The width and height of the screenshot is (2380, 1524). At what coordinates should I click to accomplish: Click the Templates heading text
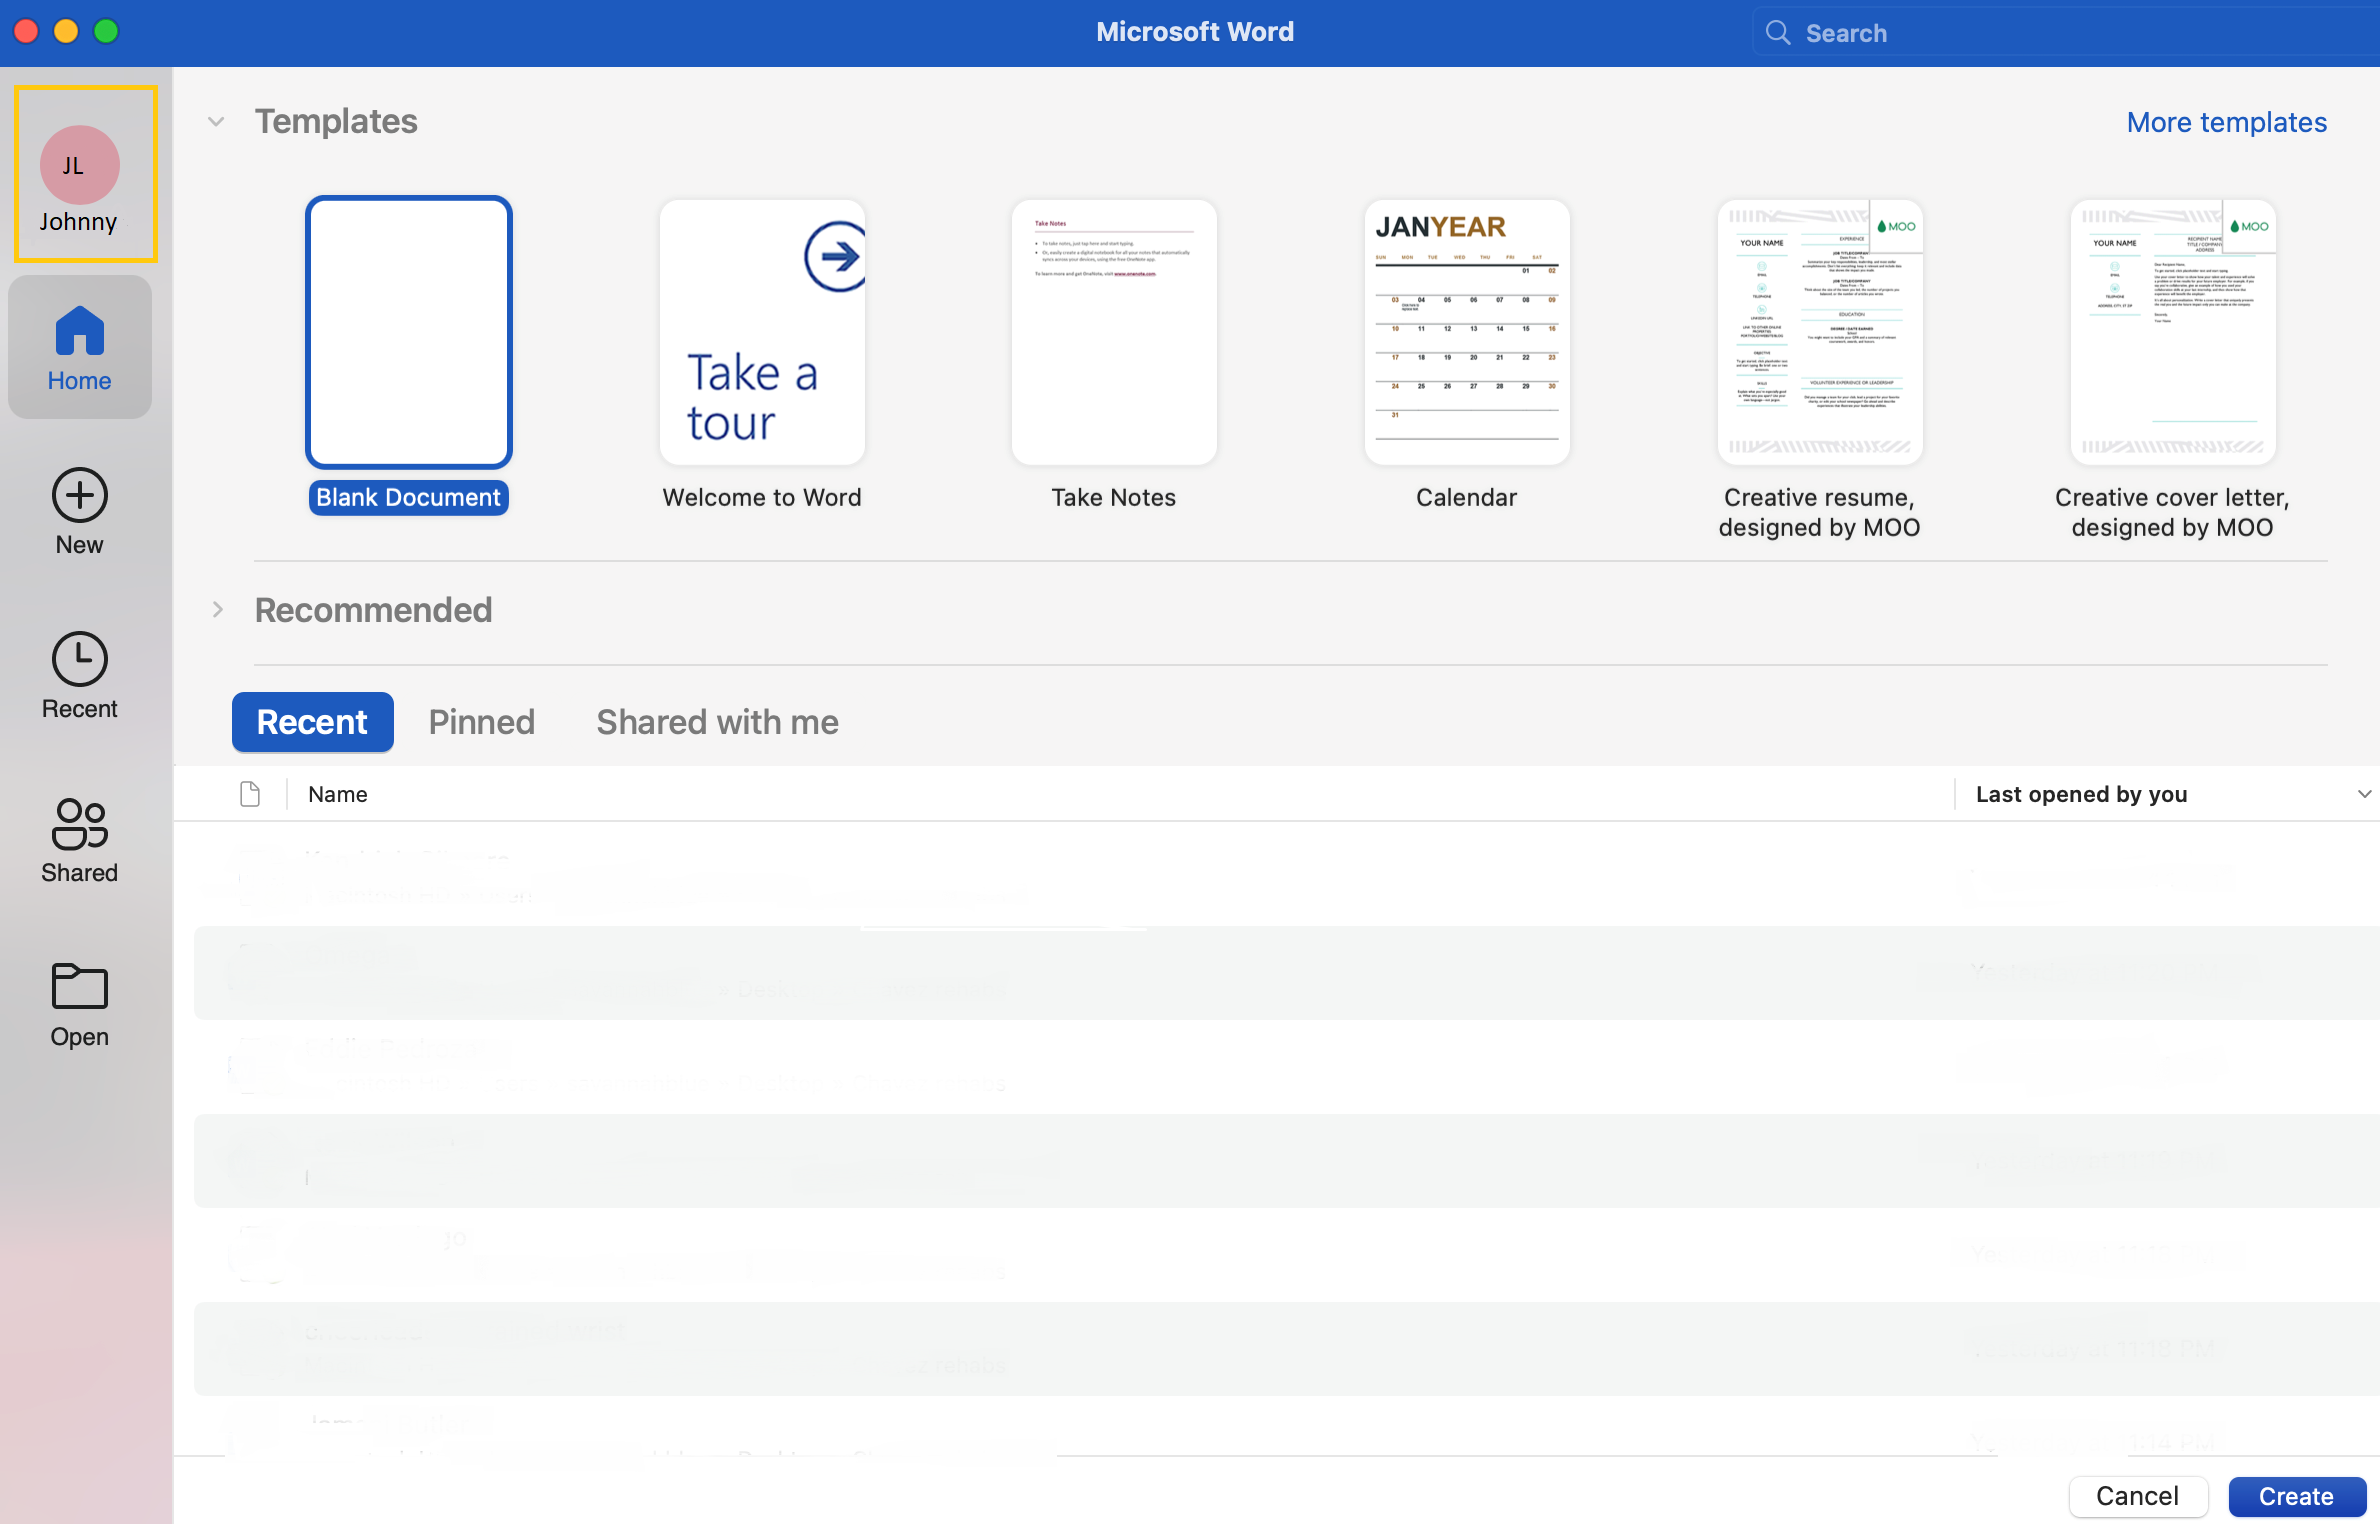click(x=336, y=122)
